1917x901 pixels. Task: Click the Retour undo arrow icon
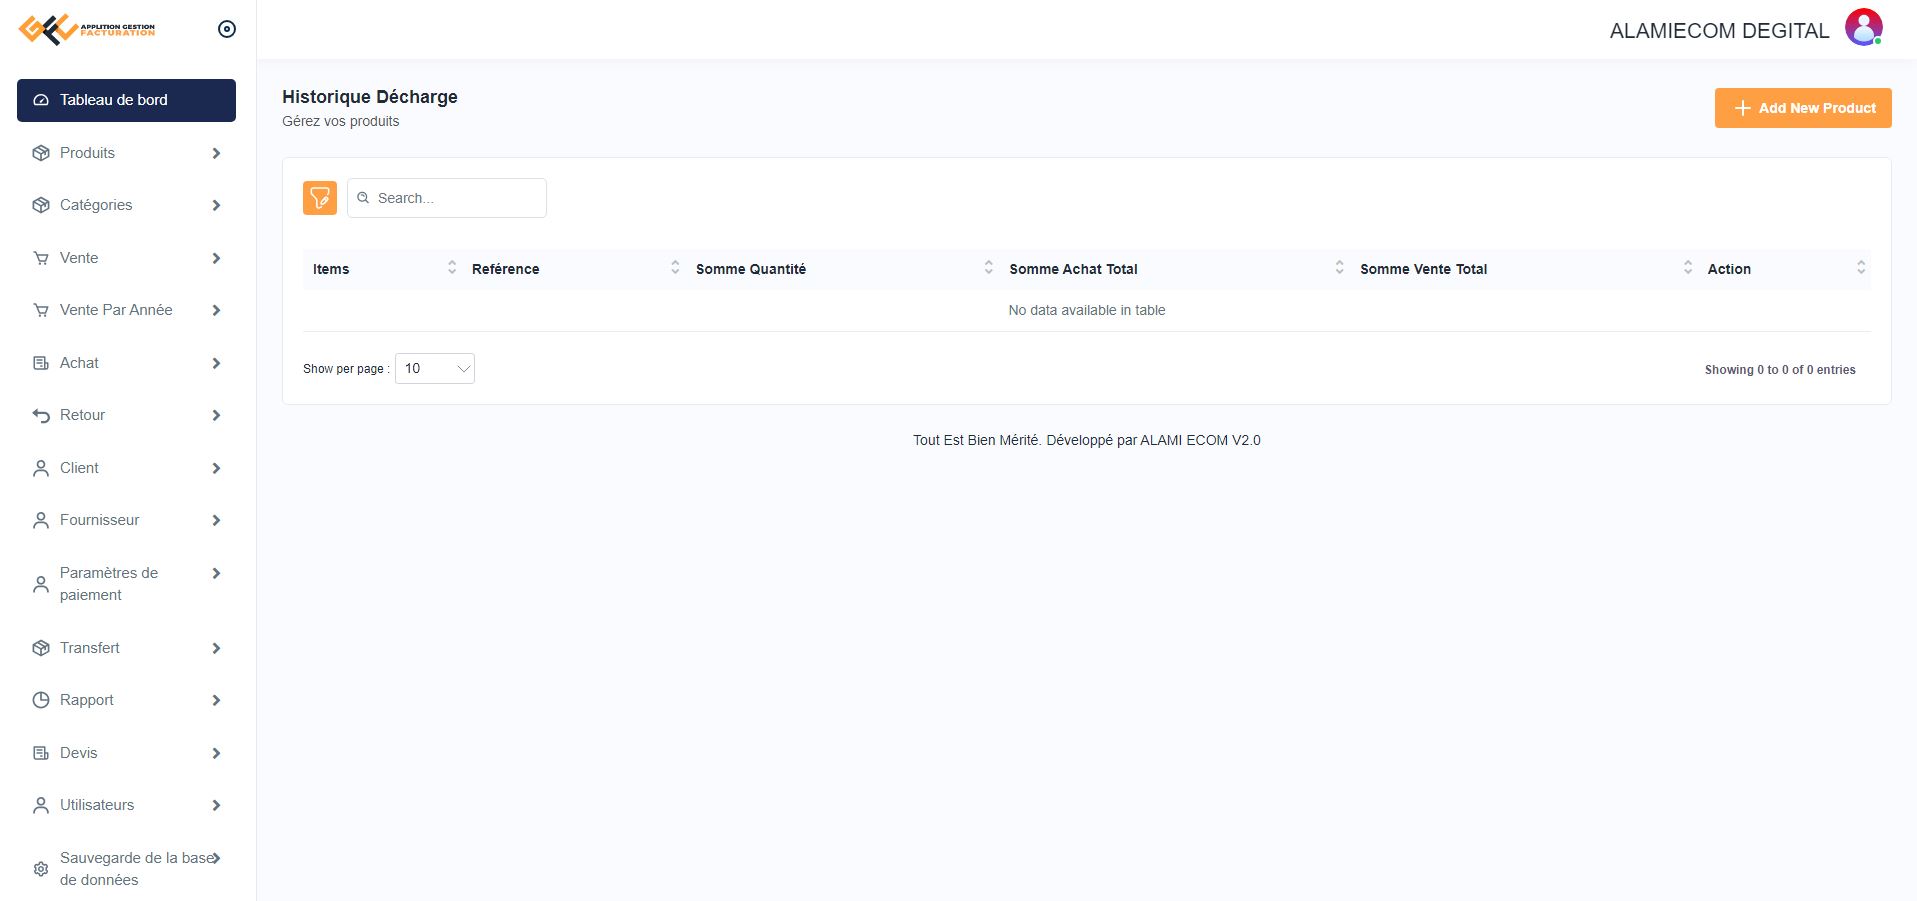pyautogui.click(x=41, y=416)
